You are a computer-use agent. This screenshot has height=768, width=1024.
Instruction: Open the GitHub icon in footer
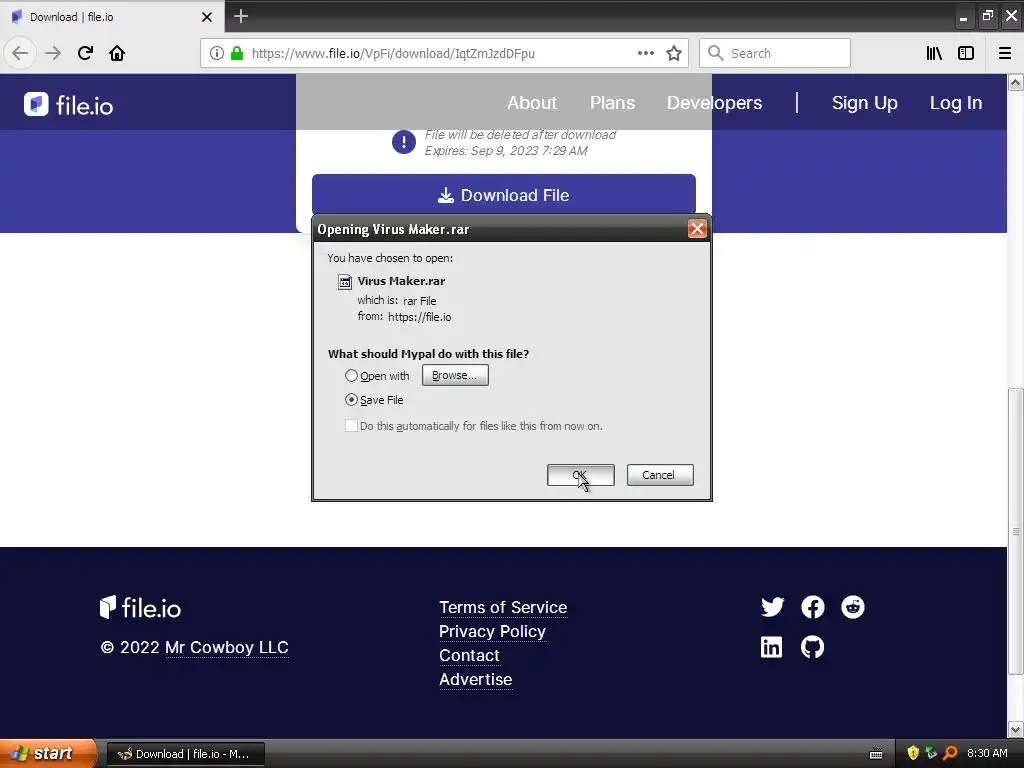(812, 647)
